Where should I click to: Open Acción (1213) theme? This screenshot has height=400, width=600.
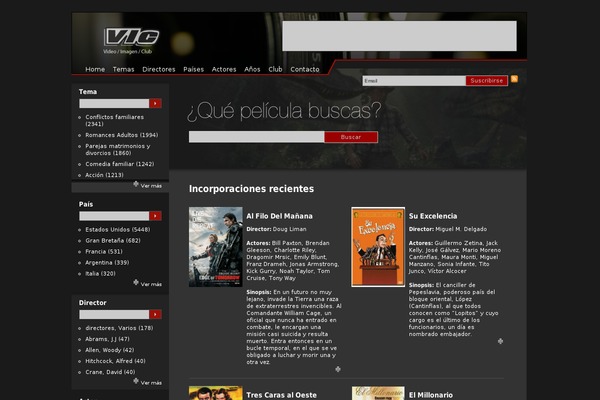(x=104, y=175)
